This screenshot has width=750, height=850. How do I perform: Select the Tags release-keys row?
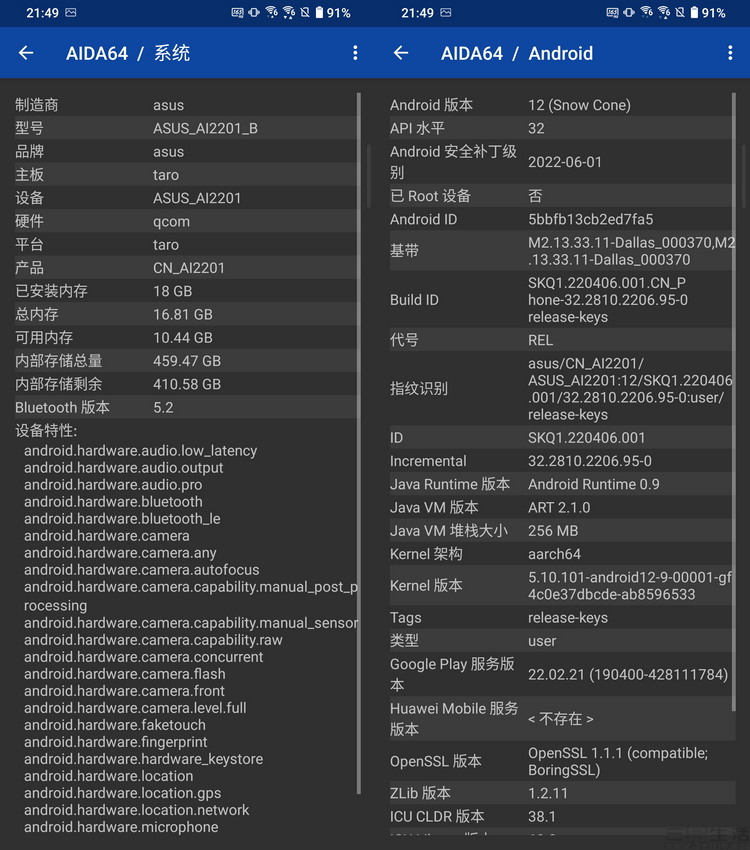point(560,617)
